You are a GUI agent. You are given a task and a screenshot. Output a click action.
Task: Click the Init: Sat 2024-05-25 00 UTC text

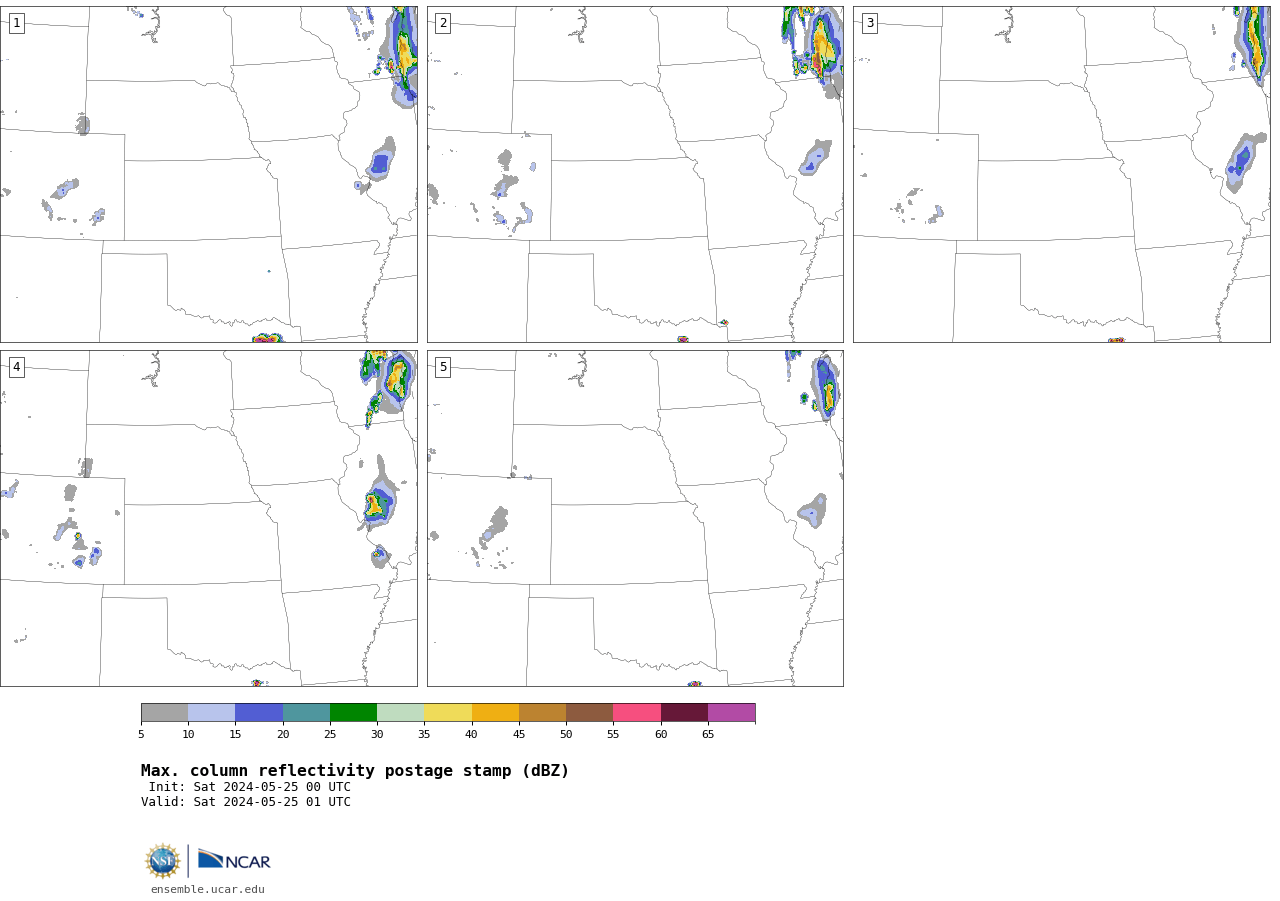point(250,787)
